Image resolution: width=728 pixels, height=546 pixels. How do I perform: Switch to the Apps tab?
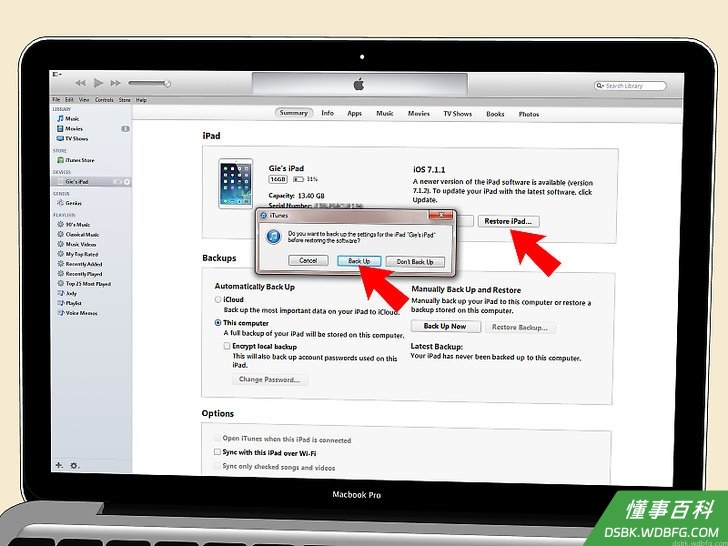[354, 113]
